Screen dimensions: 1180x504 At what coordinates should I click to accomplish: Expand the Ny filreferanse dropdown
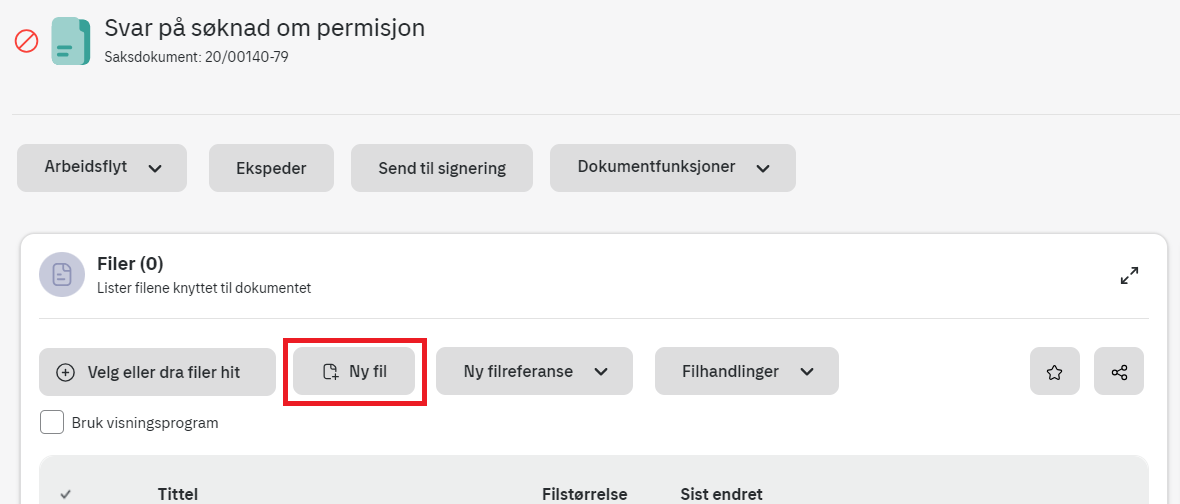pos(534,372)
